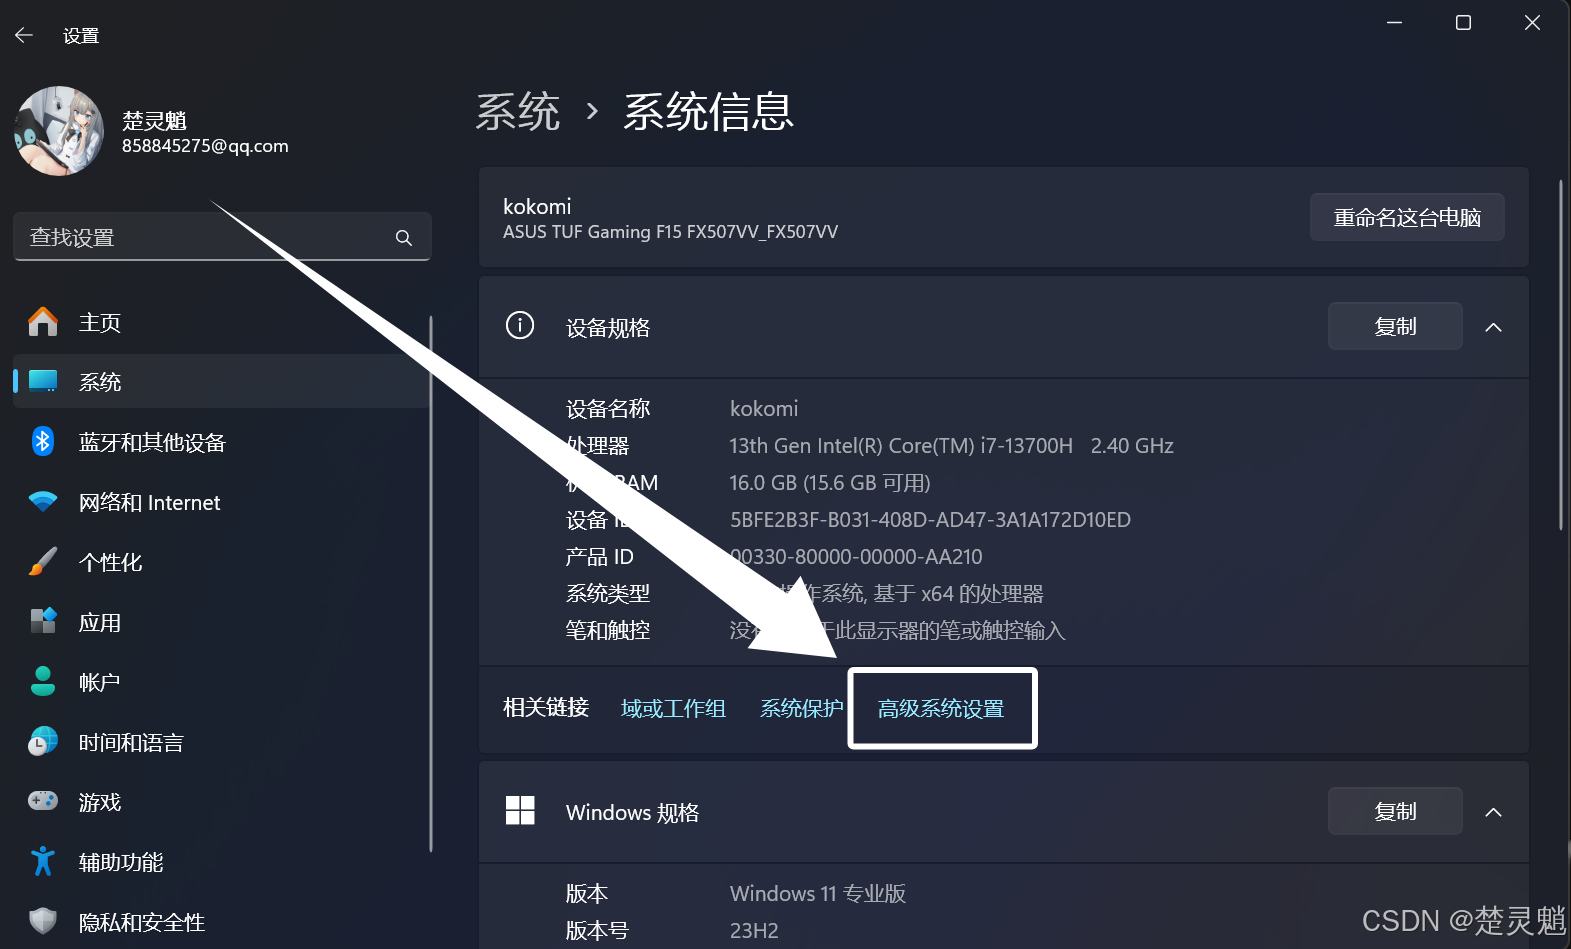Click the Wi-Fi icon for 网络和 Internet

click(43, 502)
